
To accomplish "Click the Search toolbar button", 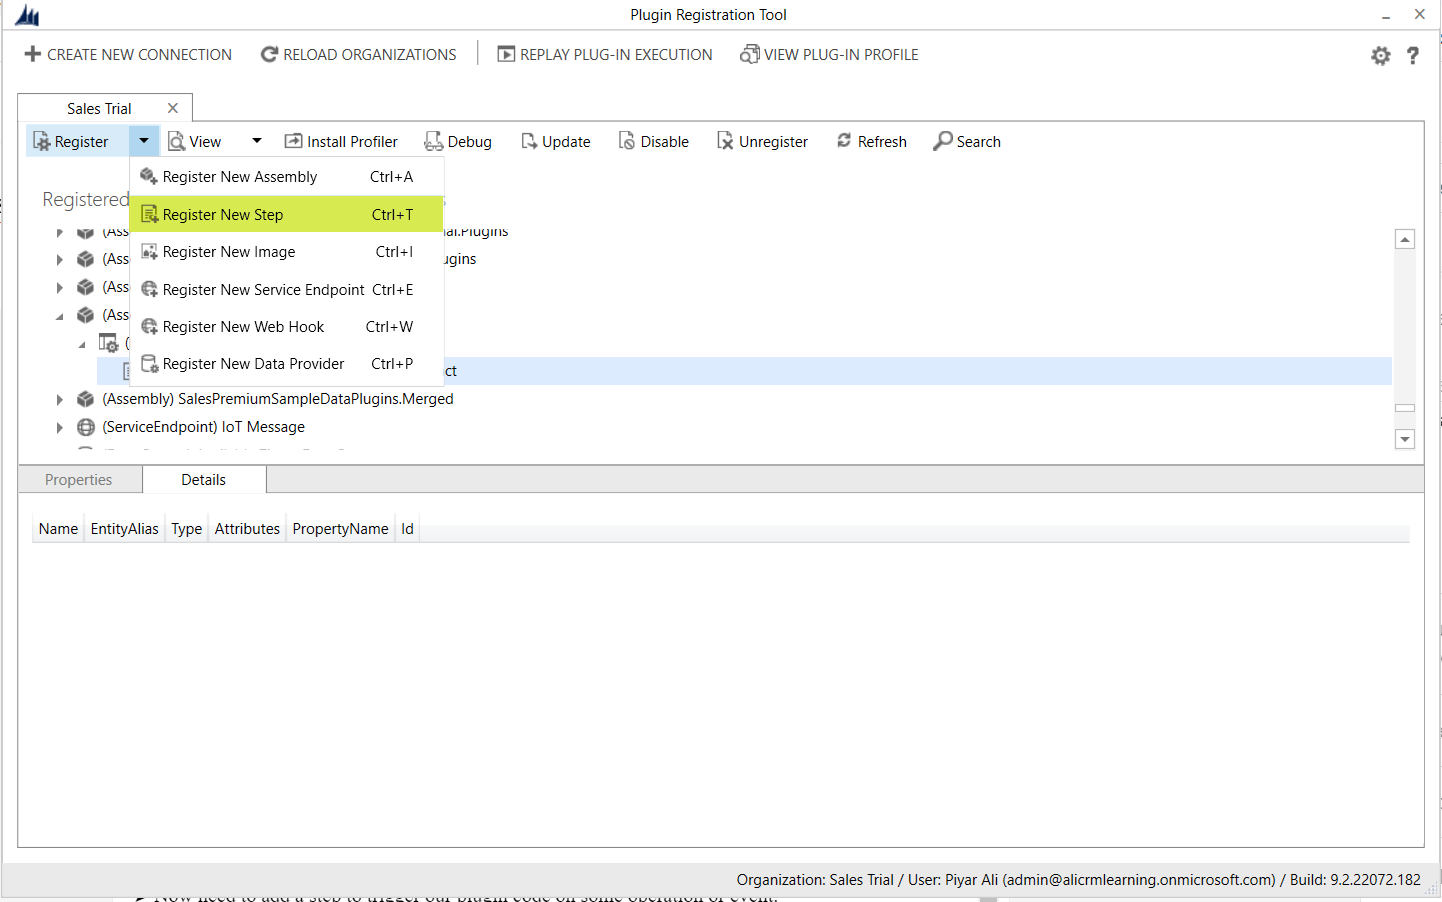I will (x=967, y=142).
